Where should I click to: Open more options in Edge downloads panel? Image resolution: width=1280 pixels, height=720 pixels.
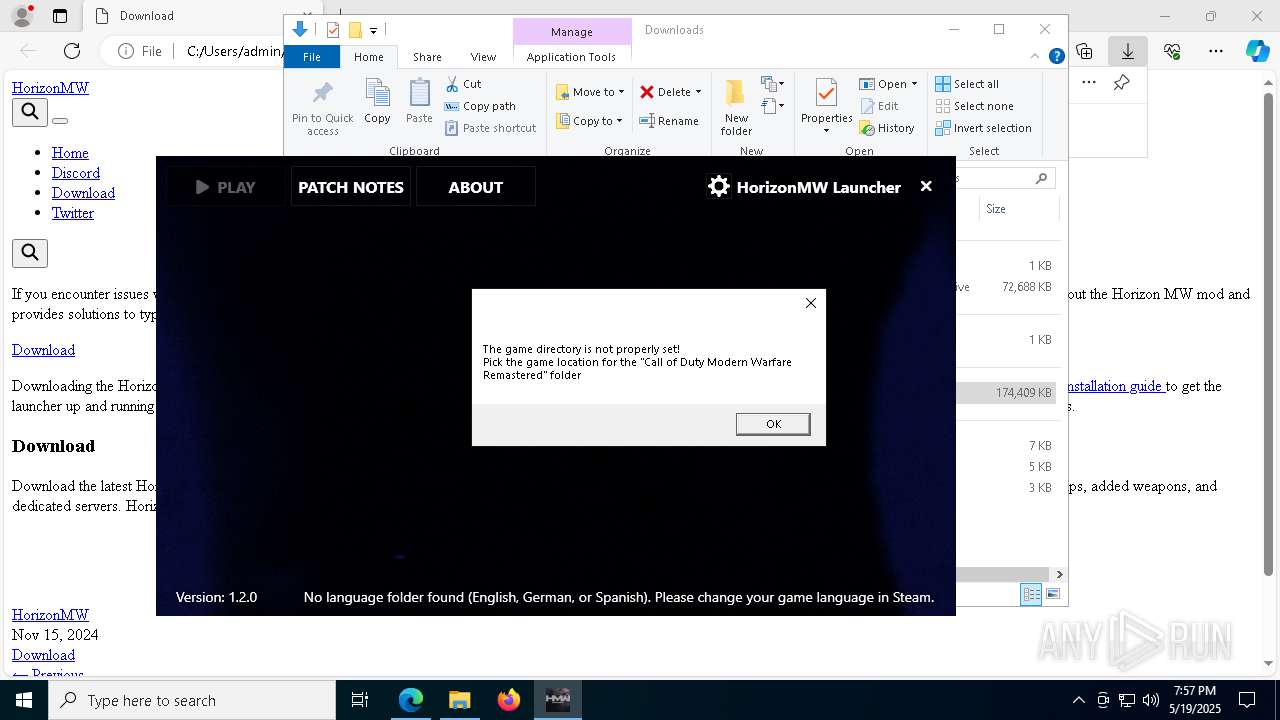(1089, 83)
